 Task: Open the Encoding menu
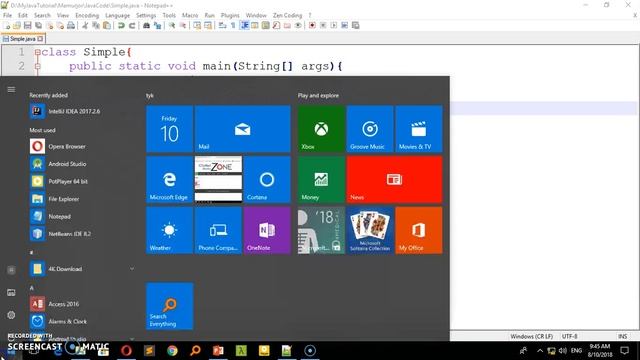(x=87, y=15)
